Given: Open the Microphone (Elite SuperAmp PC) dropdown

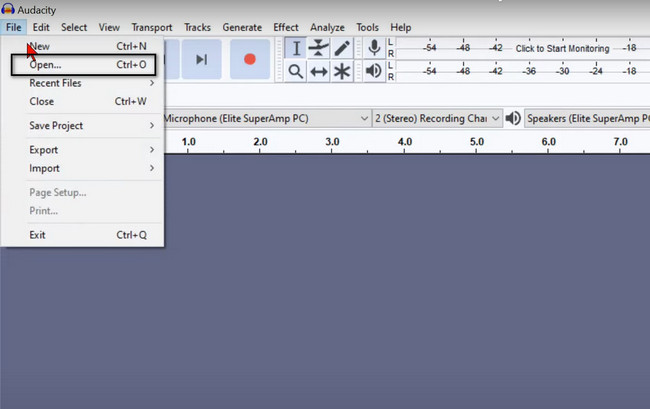Looking at the screenshot, I should coord(267,119).
